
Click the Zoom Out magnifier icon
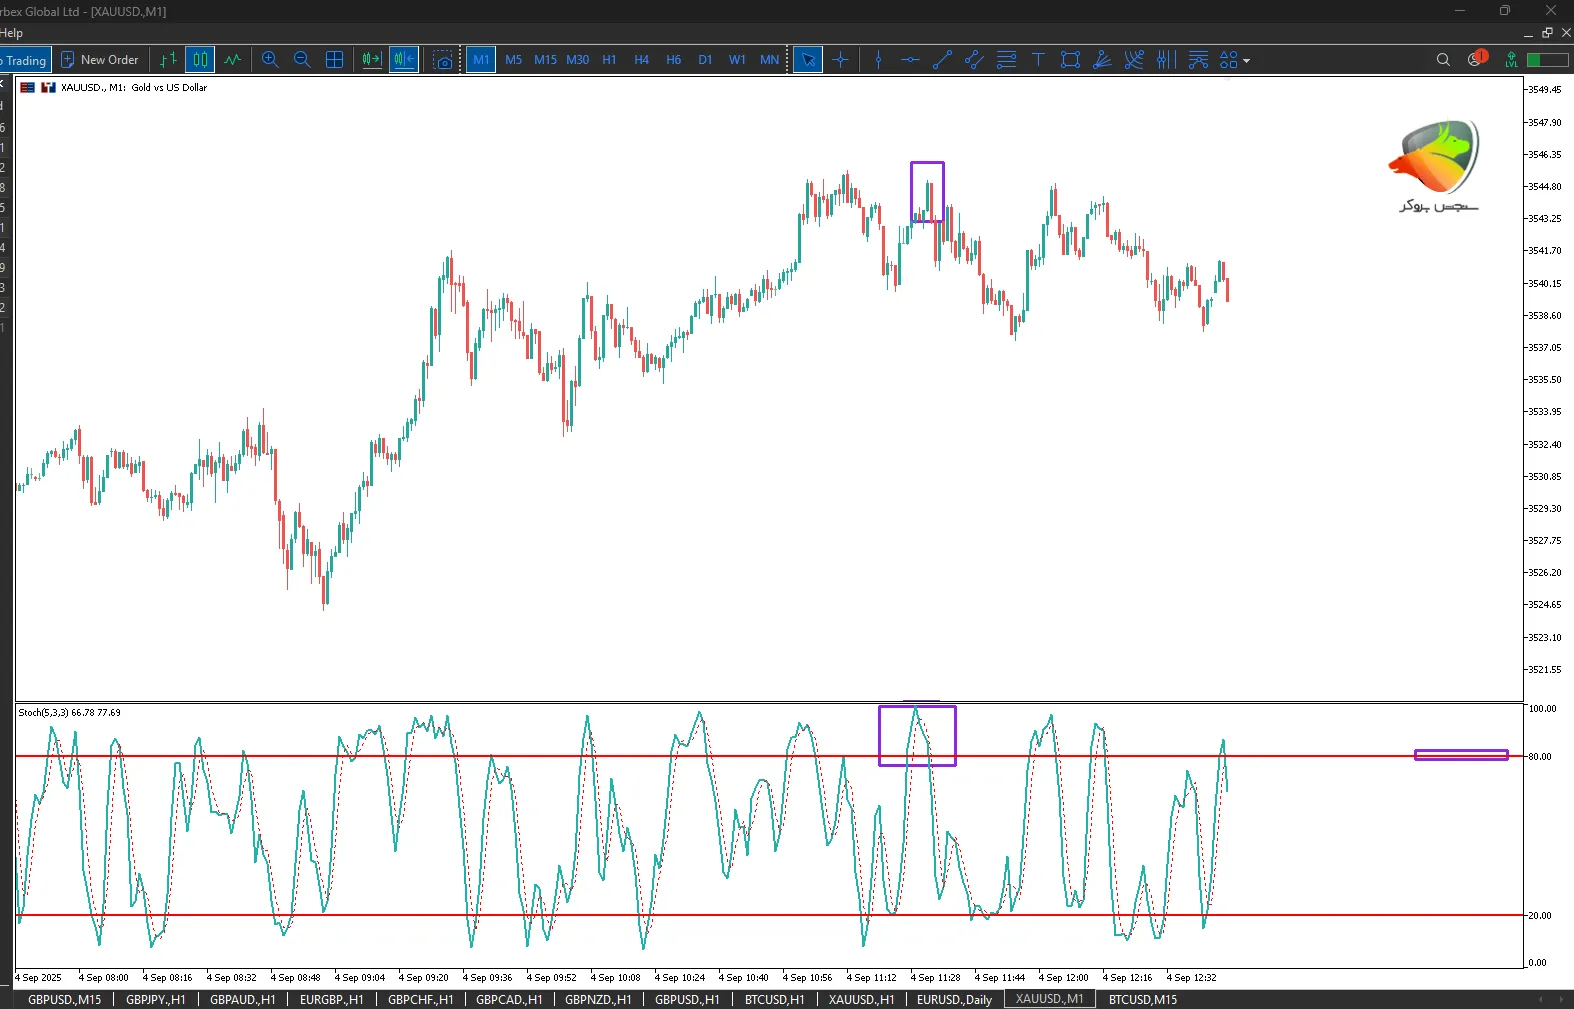(302, 60)
